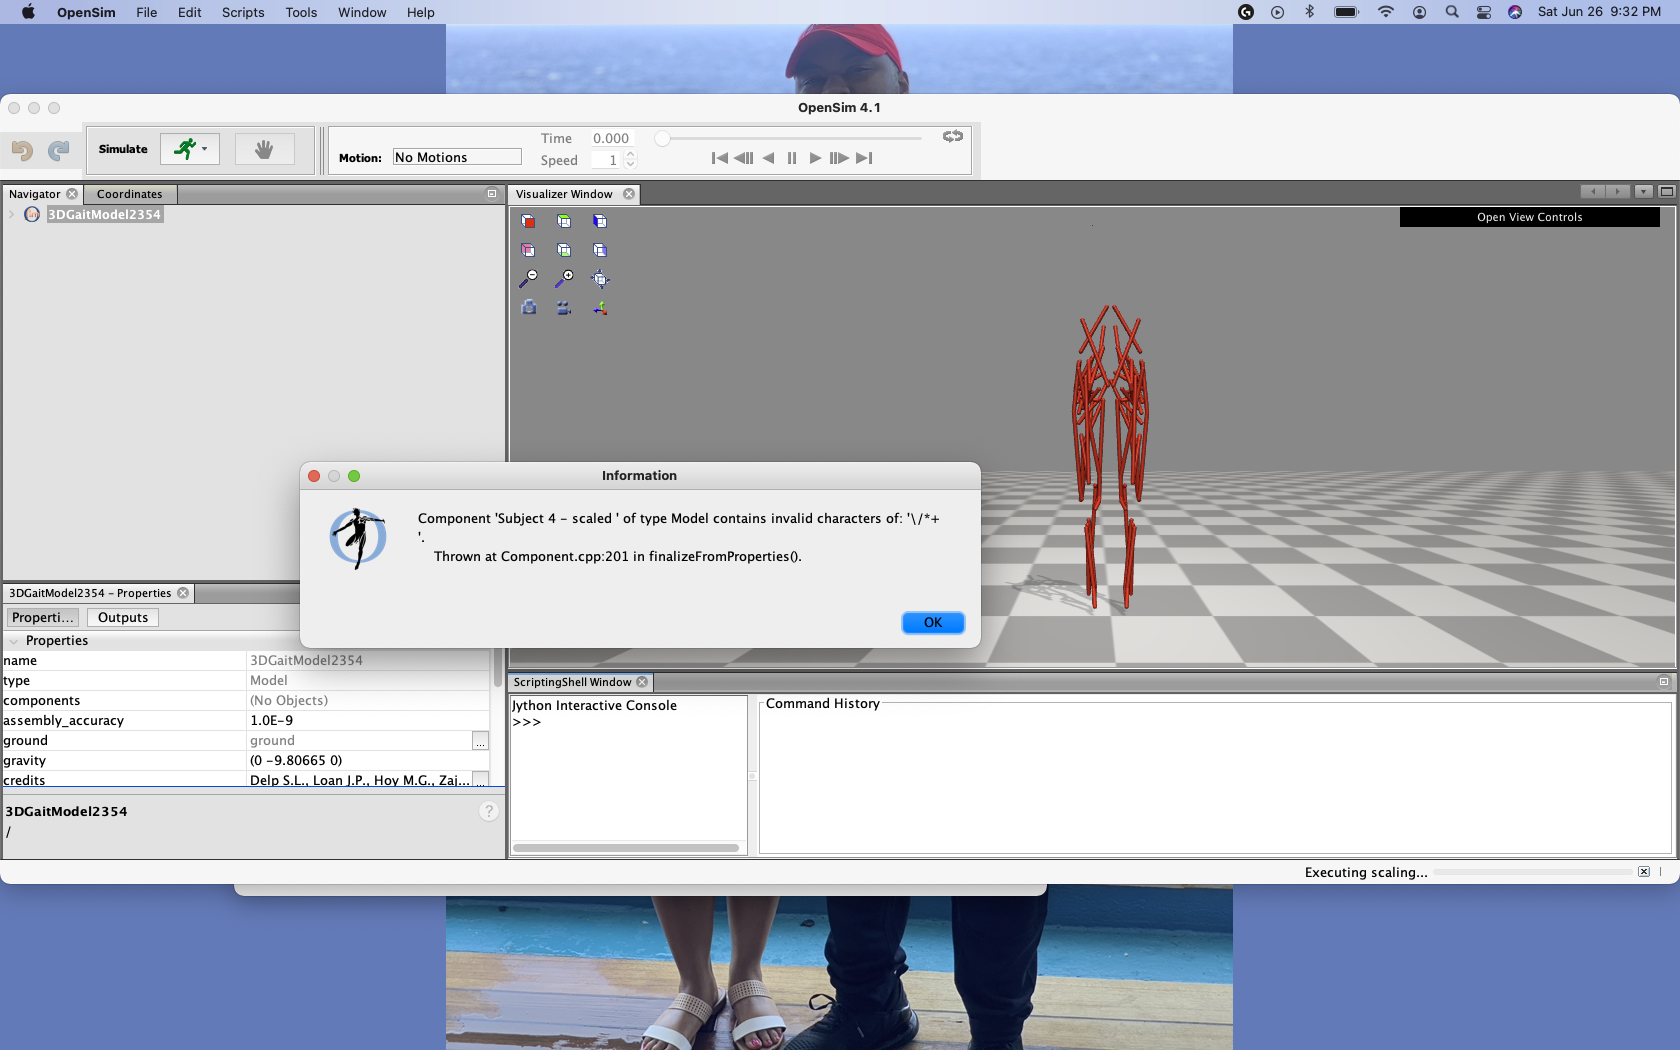Select the blue left-face cube view icon
The image size is (1680, 1050).
point(600,221)
